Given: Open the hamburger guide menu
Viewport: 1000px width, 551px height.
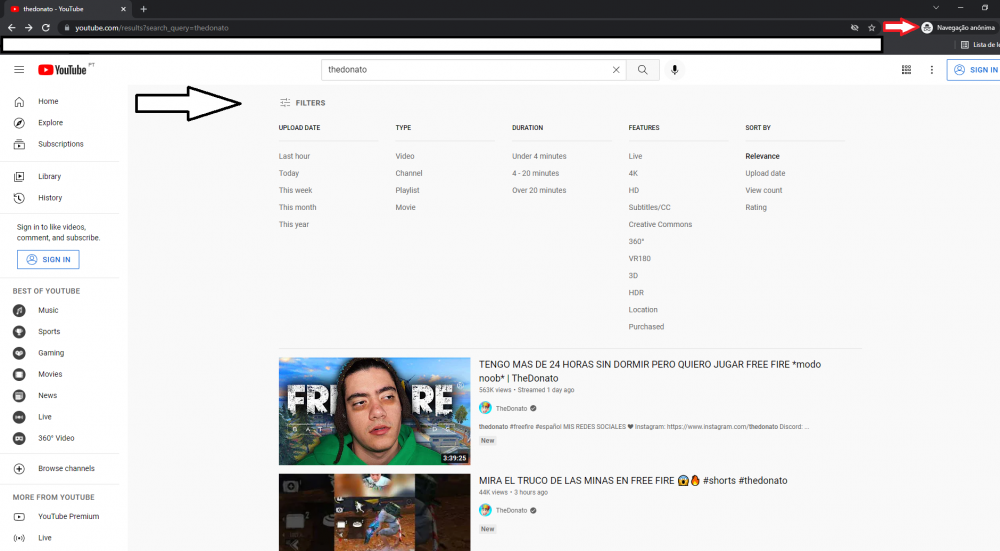Looking at the screenshot, I should pyautogui.click(x=19, y=70).
